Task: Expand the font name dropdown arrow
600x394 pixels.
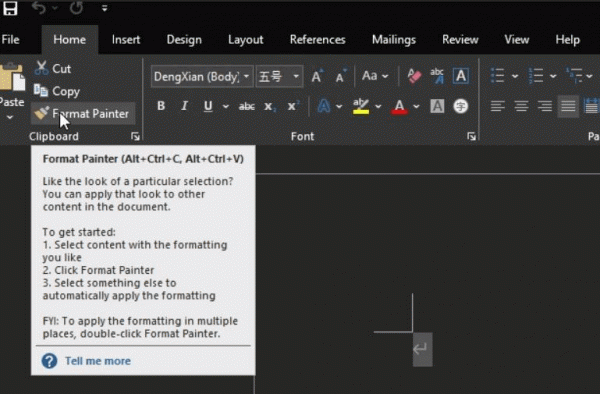Action: click(247, 77)
